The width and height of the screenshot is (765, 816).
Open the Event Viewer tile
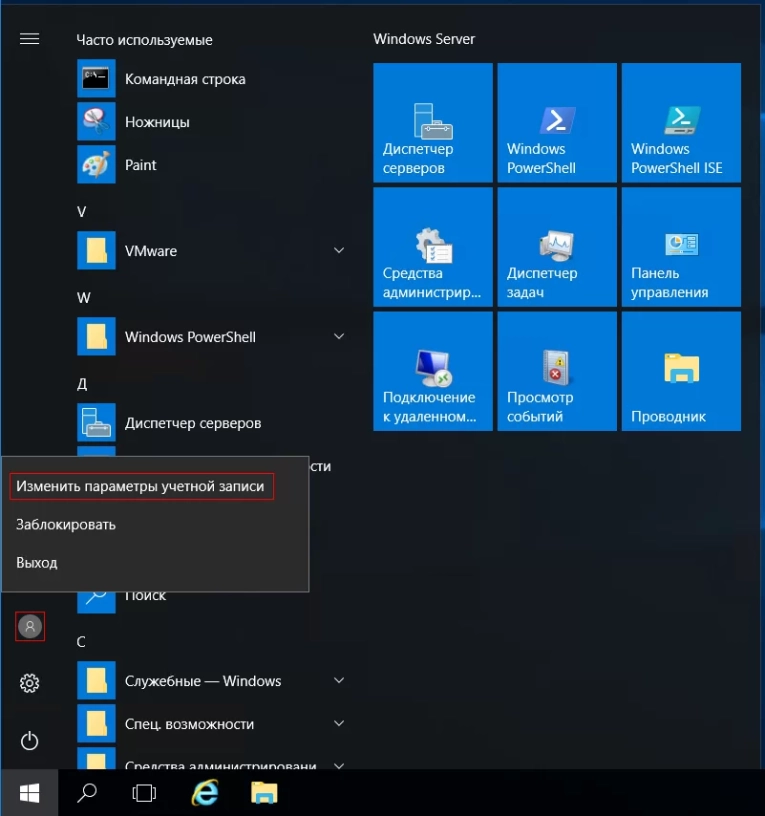point(557,371)
